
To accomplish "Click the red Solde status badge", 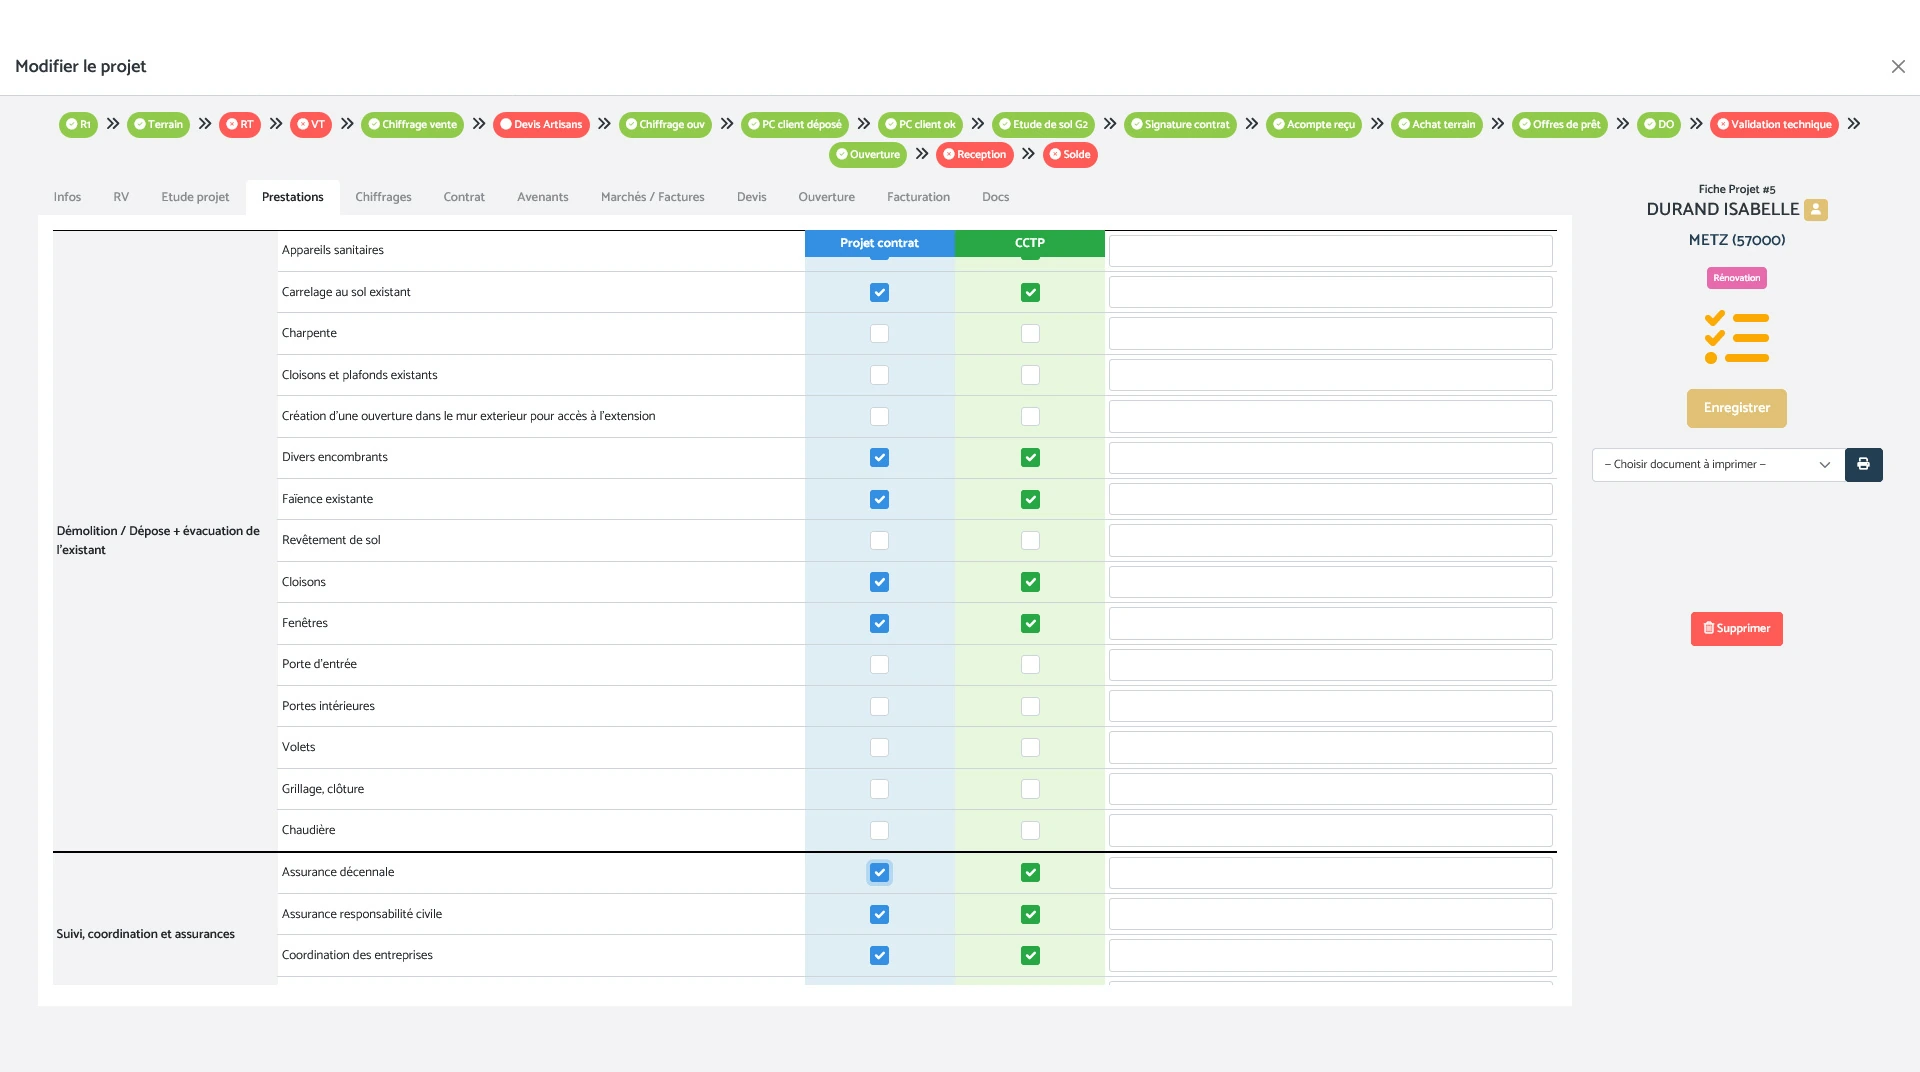I will tap(1069, 155).
